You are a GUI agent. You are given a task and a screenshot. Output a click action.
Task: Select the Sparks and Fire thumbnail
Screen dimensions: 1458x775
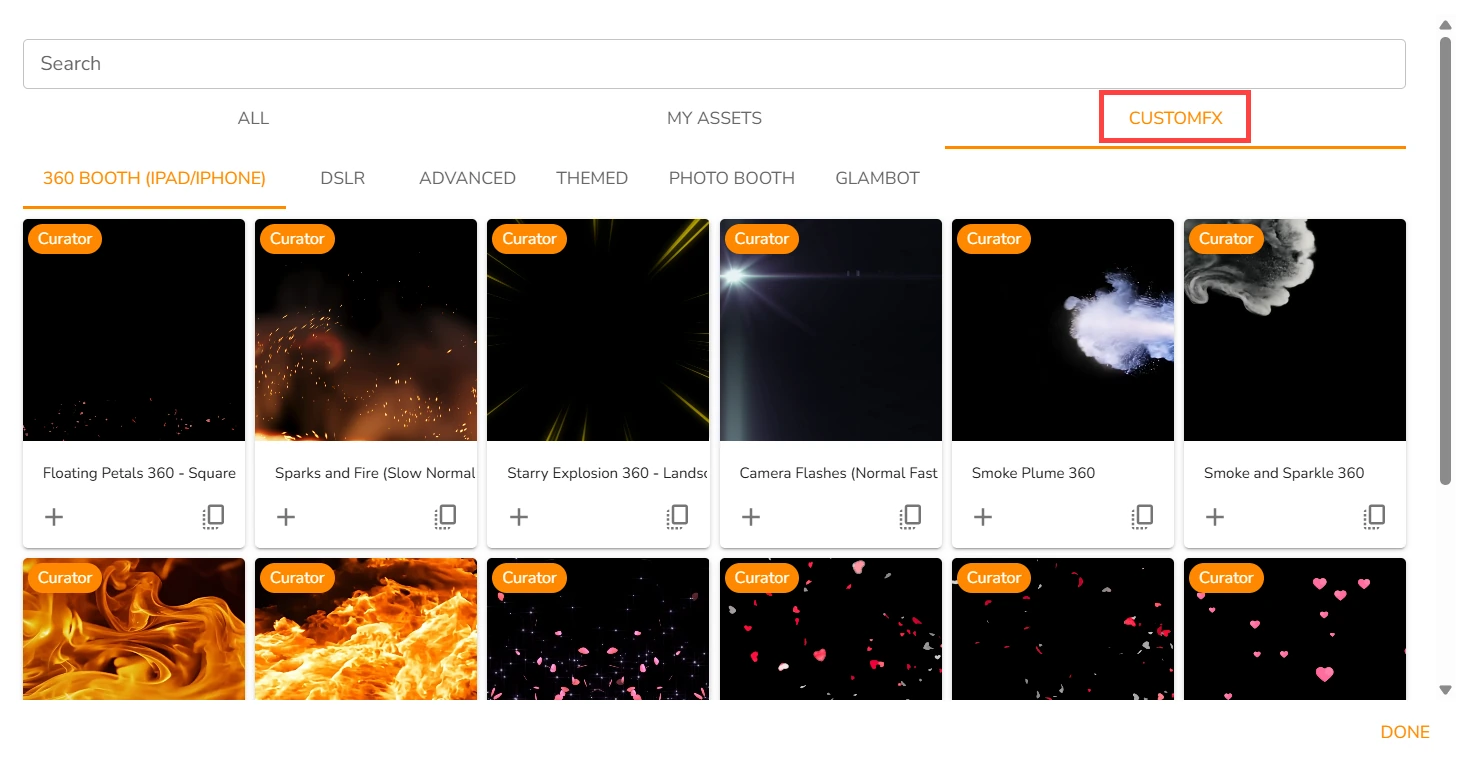[x=366, y=330]
